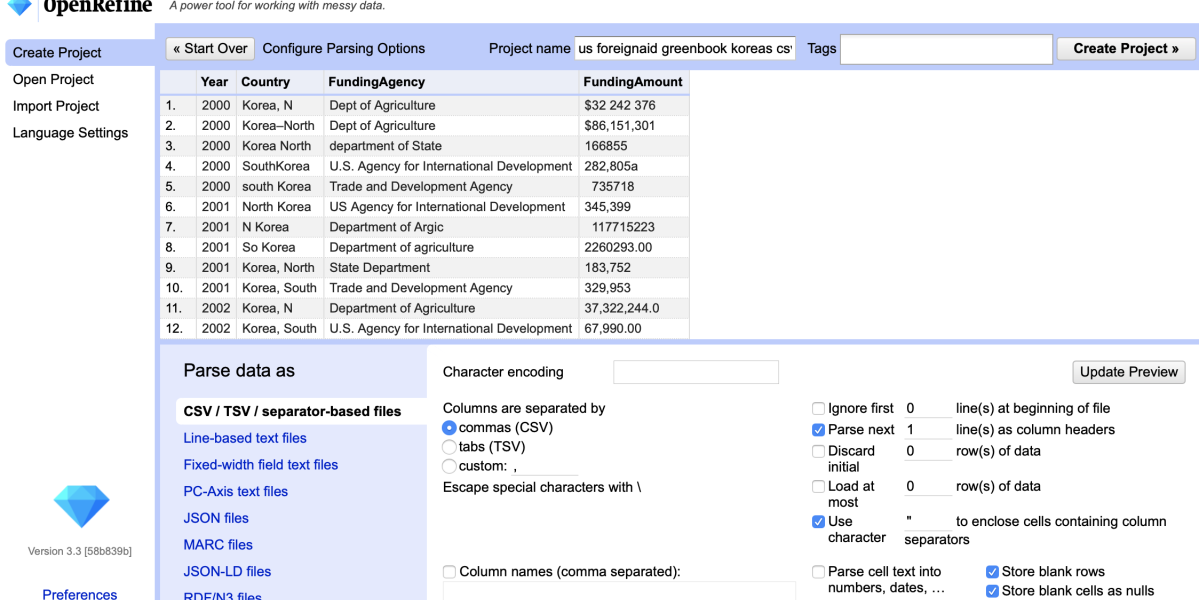Toggle Store blank cells as nulls checkbox
Image resolution: width=1200 pixels, height=600 pixels.
tap(992, 591)
